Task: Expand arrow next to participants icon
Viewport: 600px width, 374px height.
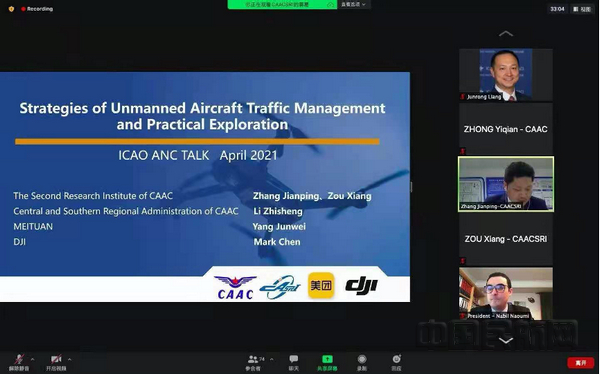Action: 272,359
